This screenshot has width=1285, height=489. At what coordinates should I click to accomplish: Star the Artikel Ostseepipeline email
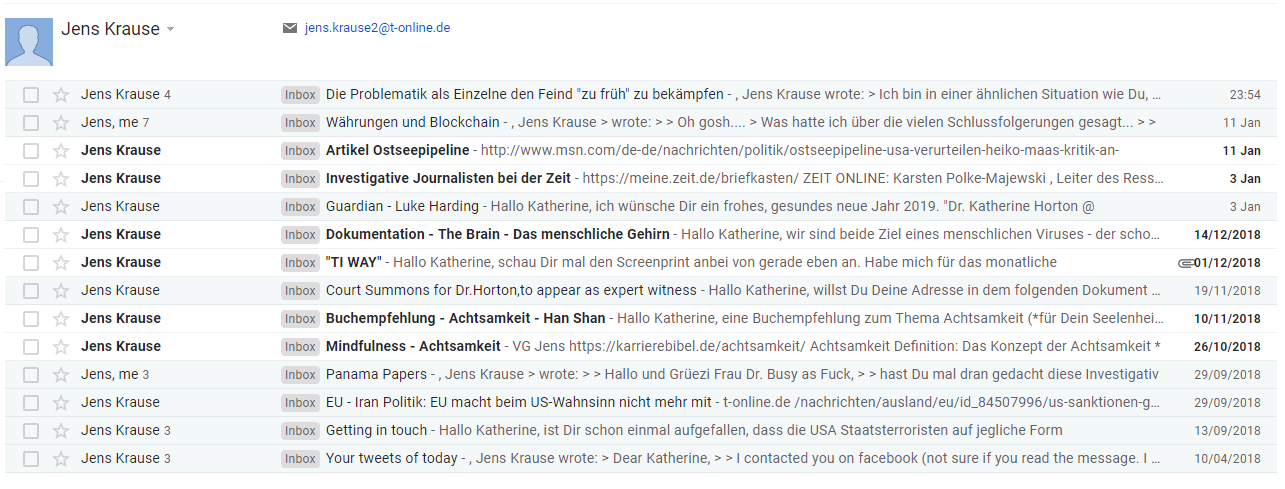61,151
